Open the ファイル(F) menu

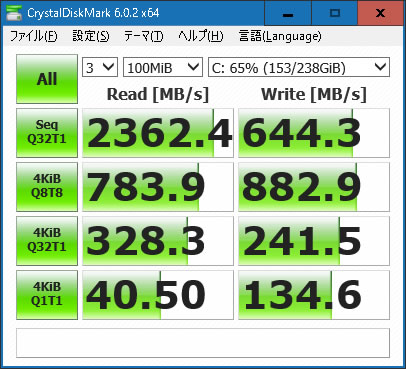coord(34,36)
